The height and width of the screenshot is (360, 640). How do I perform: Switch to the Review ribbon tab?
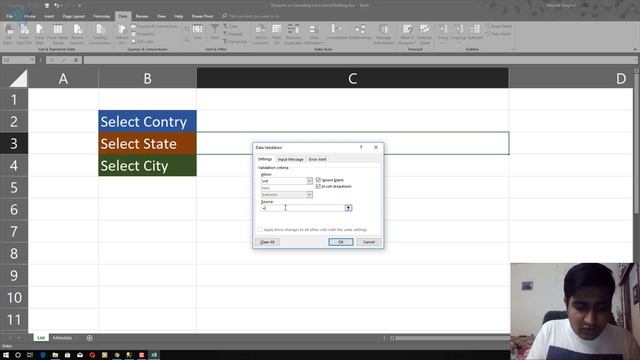[x=142, y=16]
